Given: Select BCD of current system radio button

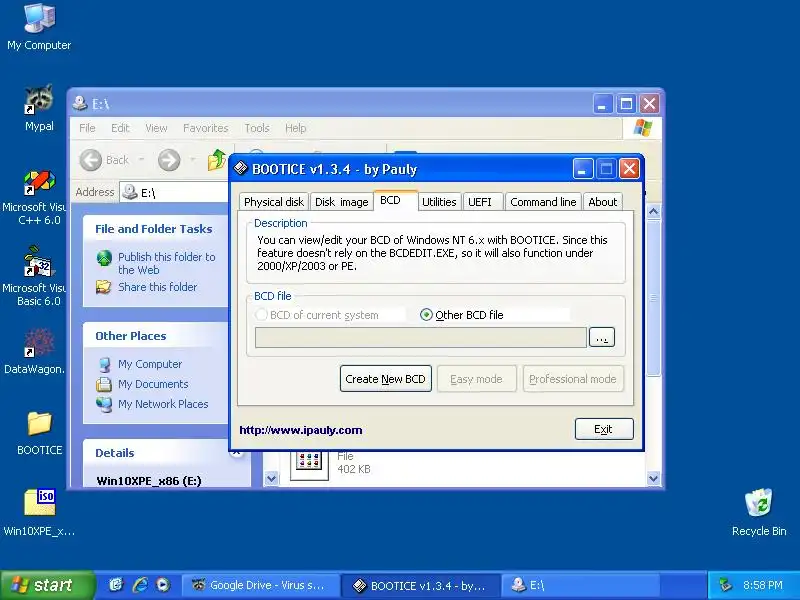Looking at the screenshot, I should 261,315.
